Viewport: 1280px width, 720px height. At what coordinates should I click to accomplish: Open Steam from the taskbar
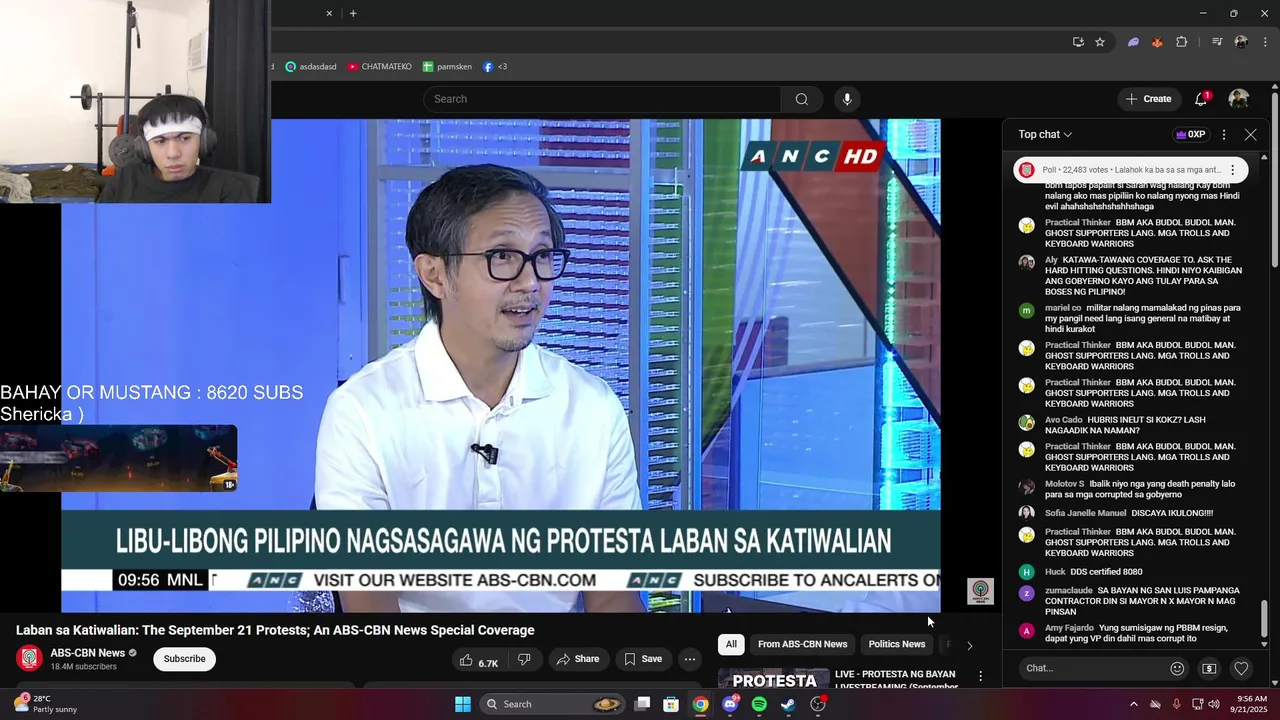click(788, 704)
